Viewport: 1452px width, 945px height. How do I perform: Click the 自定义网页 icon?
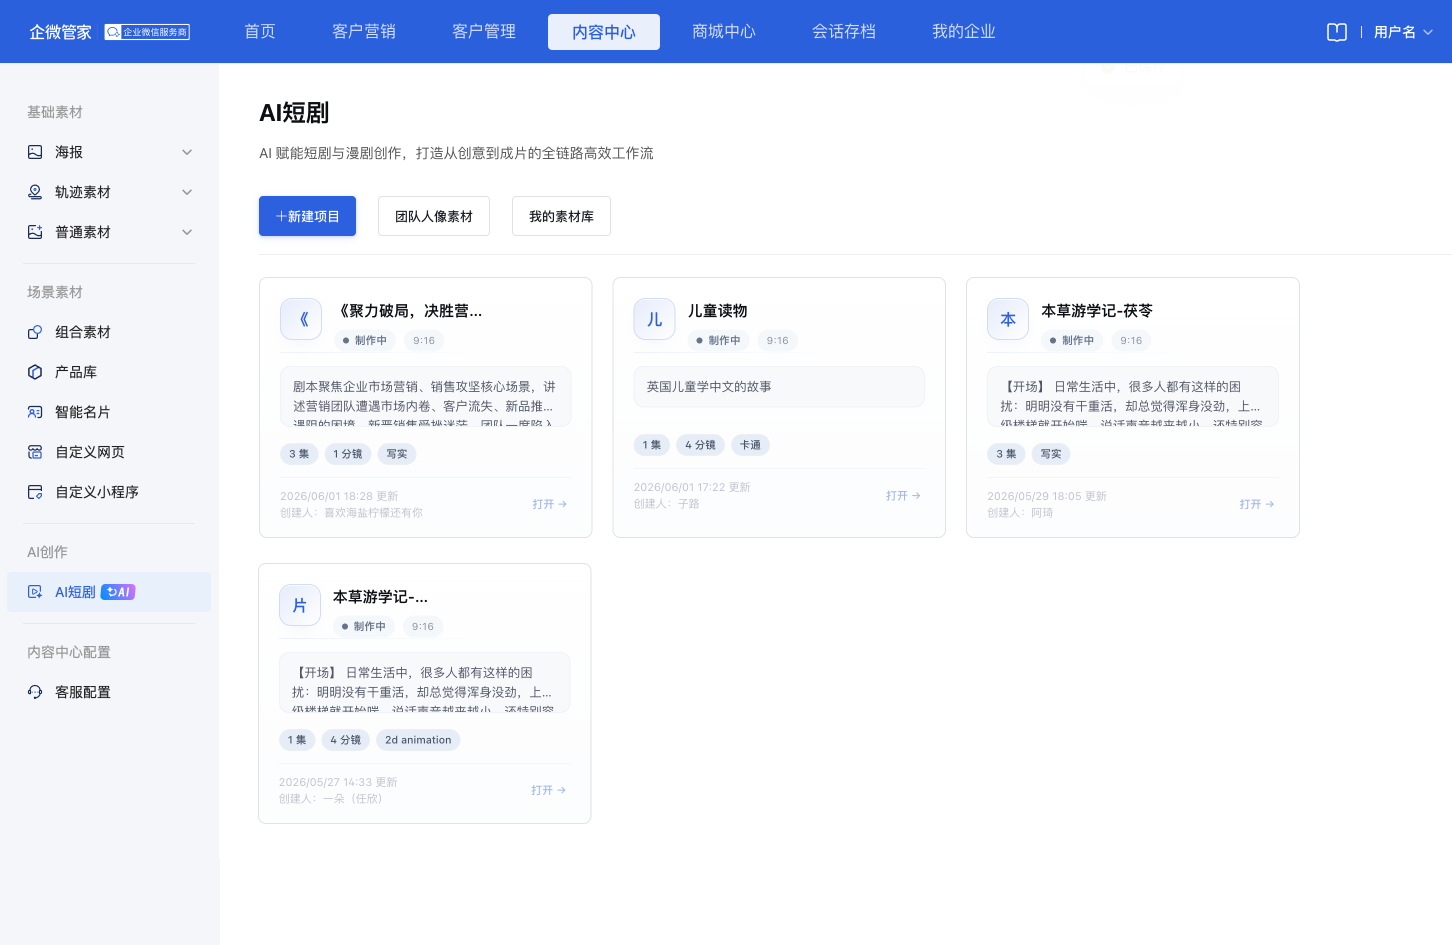click(35, 452)
